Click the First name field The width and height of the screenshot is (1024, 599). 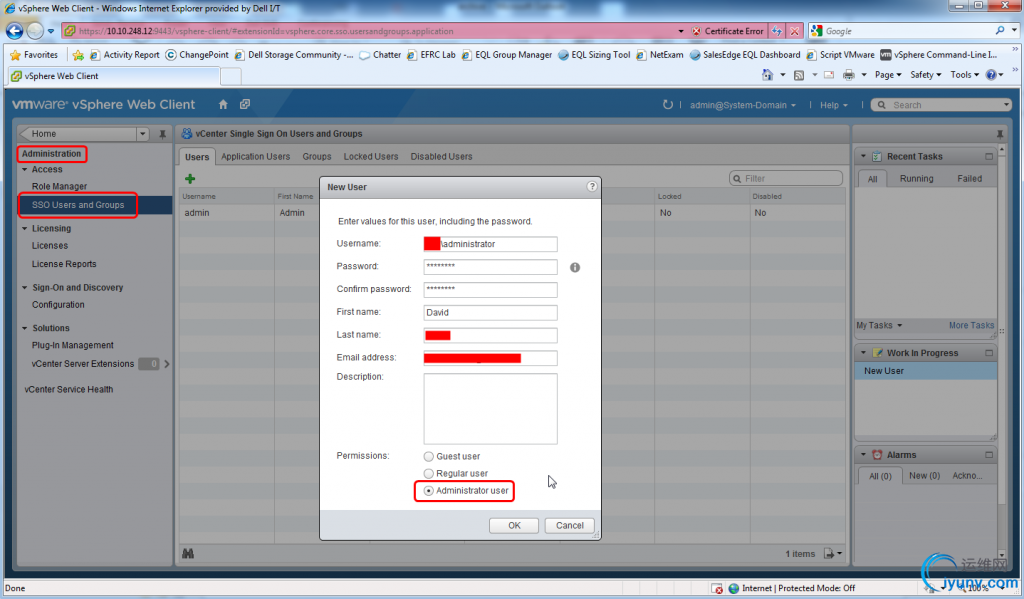[490, 313]
